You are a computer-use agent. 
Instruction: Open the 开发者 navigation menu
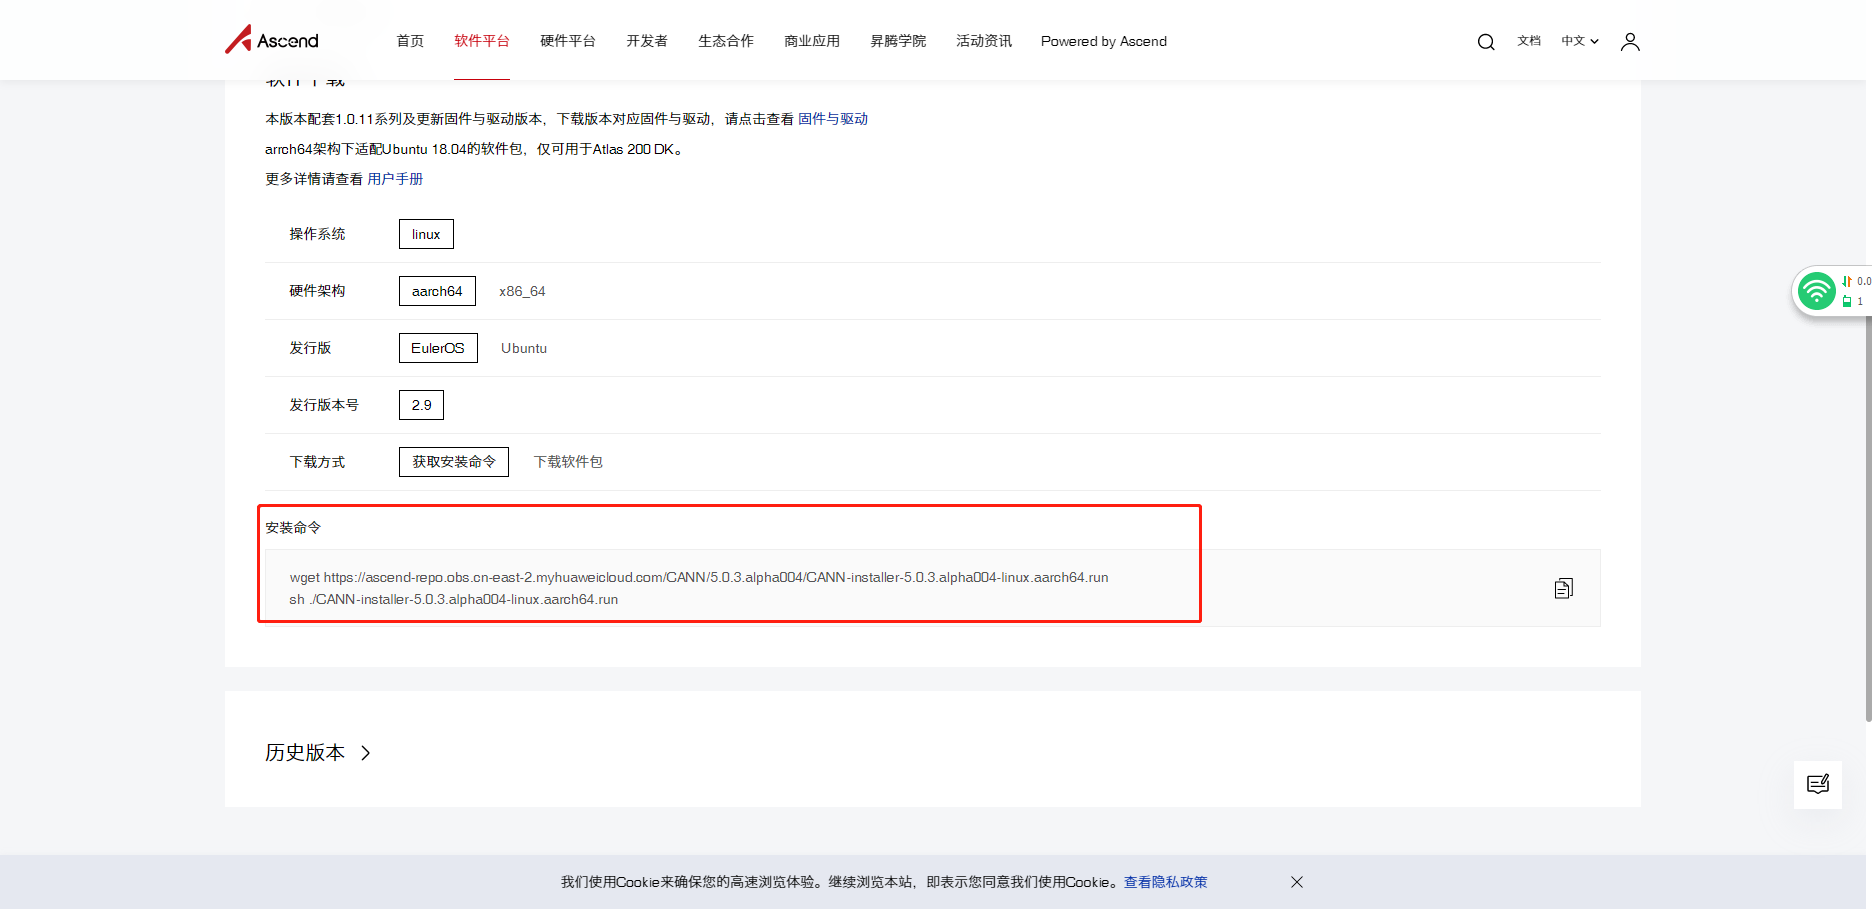647,41
